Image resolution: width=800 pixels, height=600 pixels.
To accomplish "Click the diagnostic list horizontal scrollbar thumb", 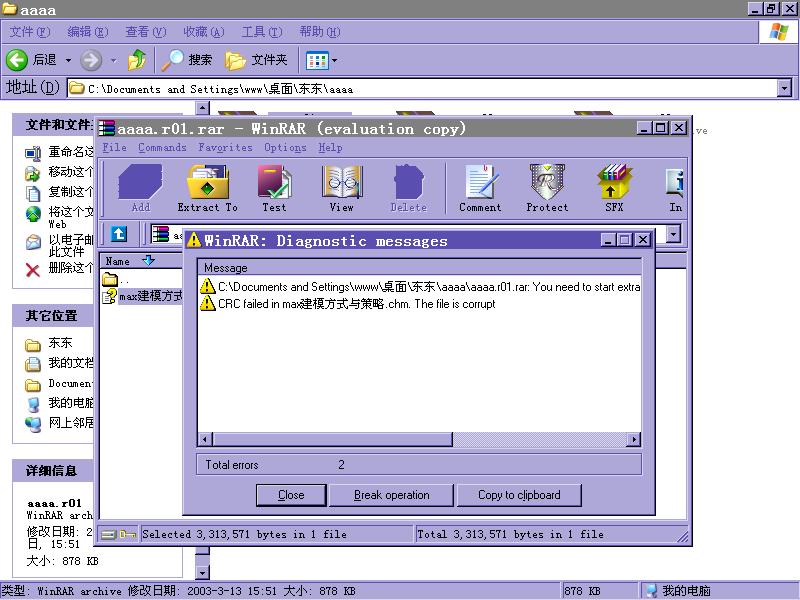I will point(333,439).
